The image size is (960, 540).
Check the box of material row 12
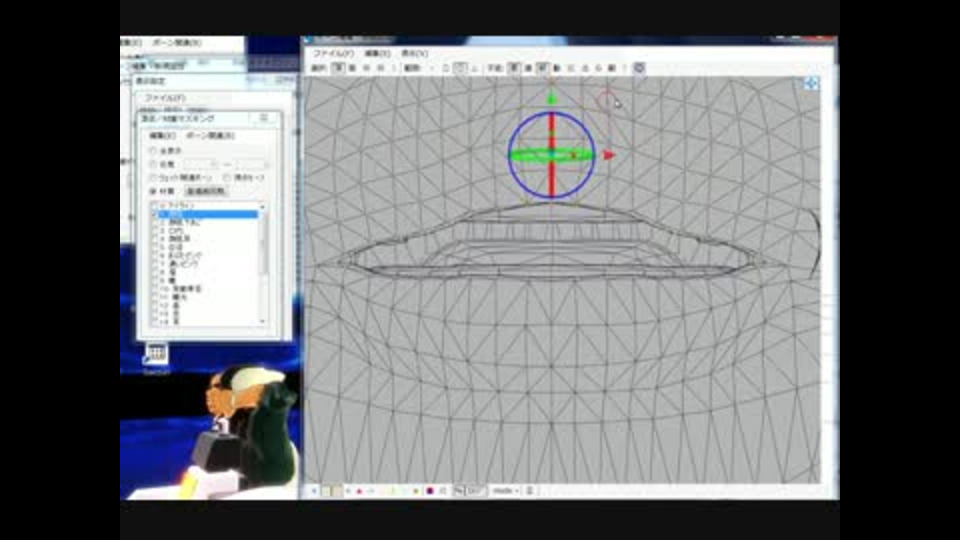(x=155, y=305)
